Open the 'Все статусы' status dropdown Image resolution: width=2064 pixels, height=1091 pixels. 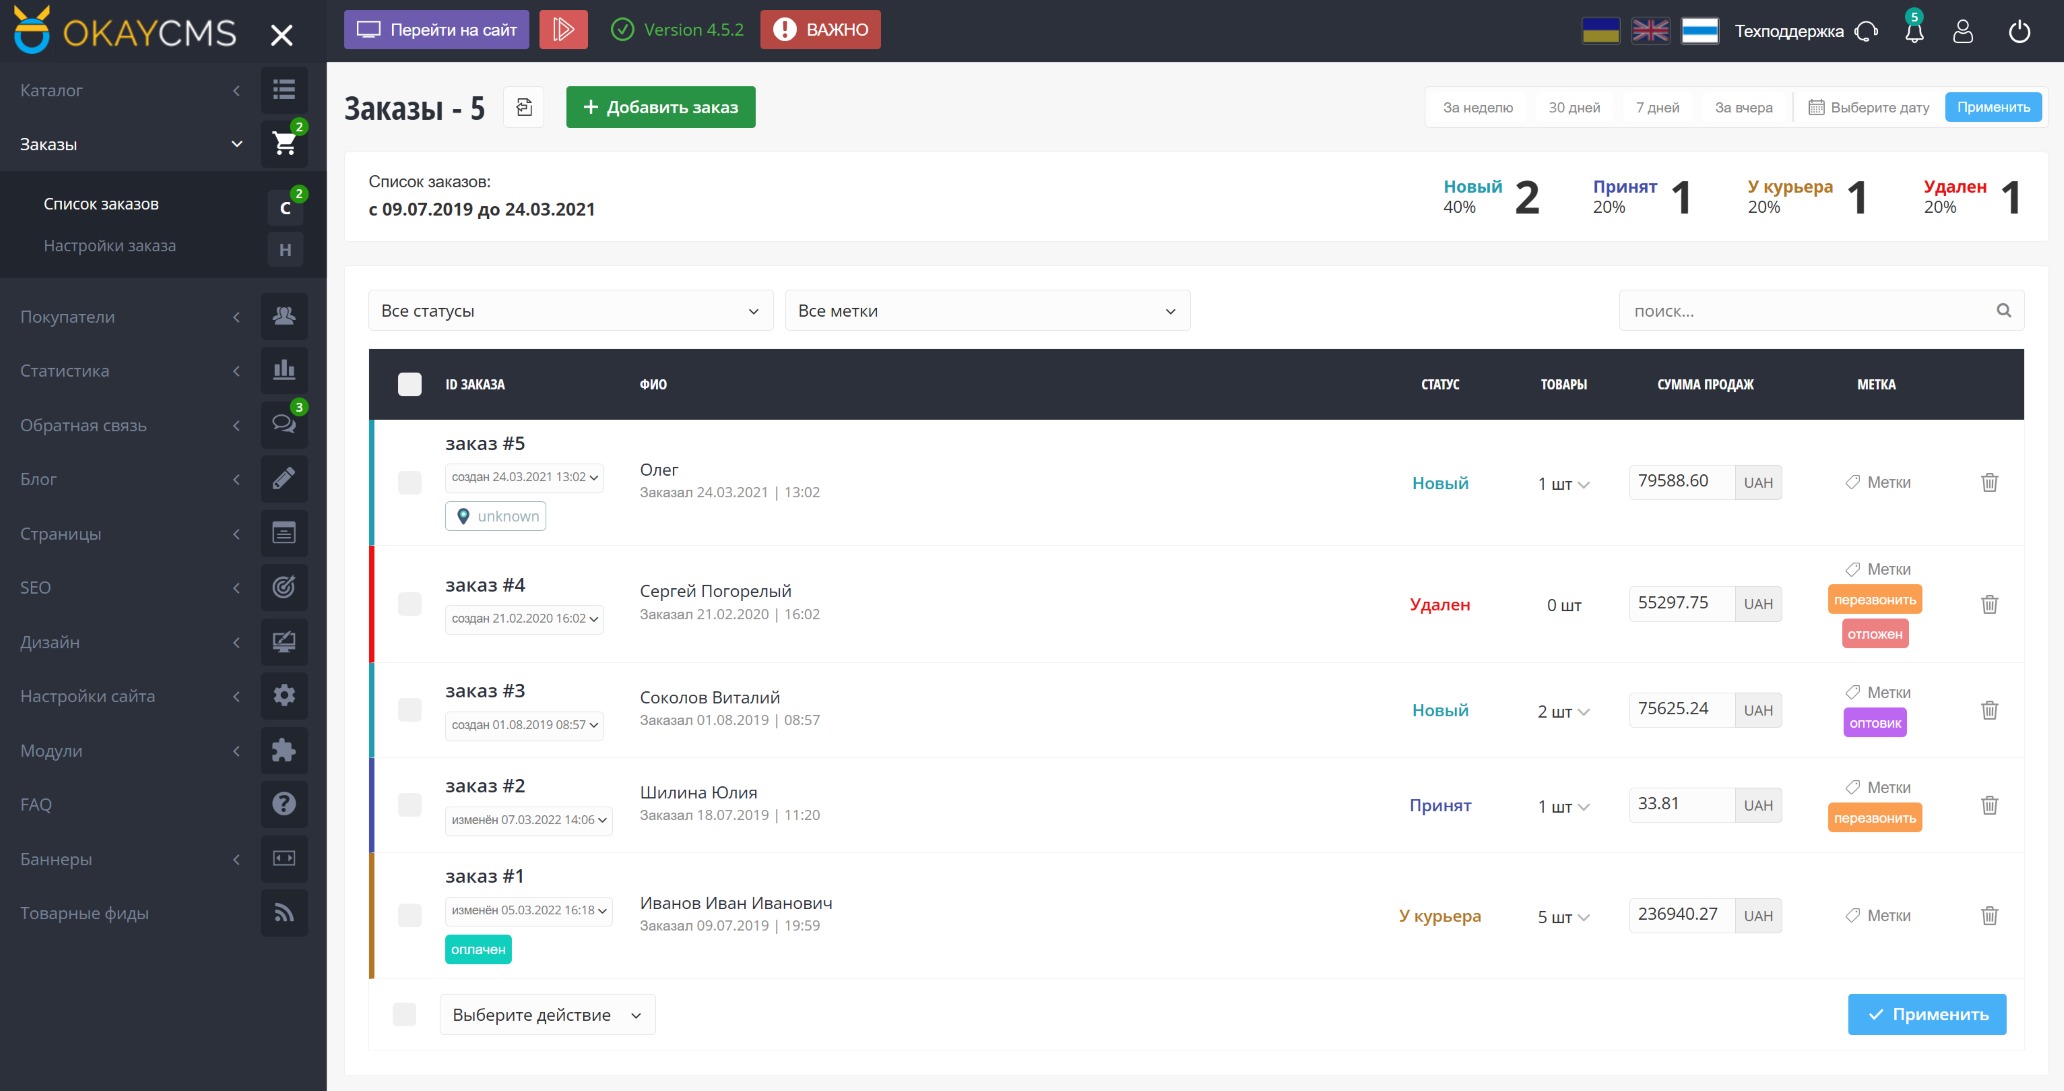570,311
